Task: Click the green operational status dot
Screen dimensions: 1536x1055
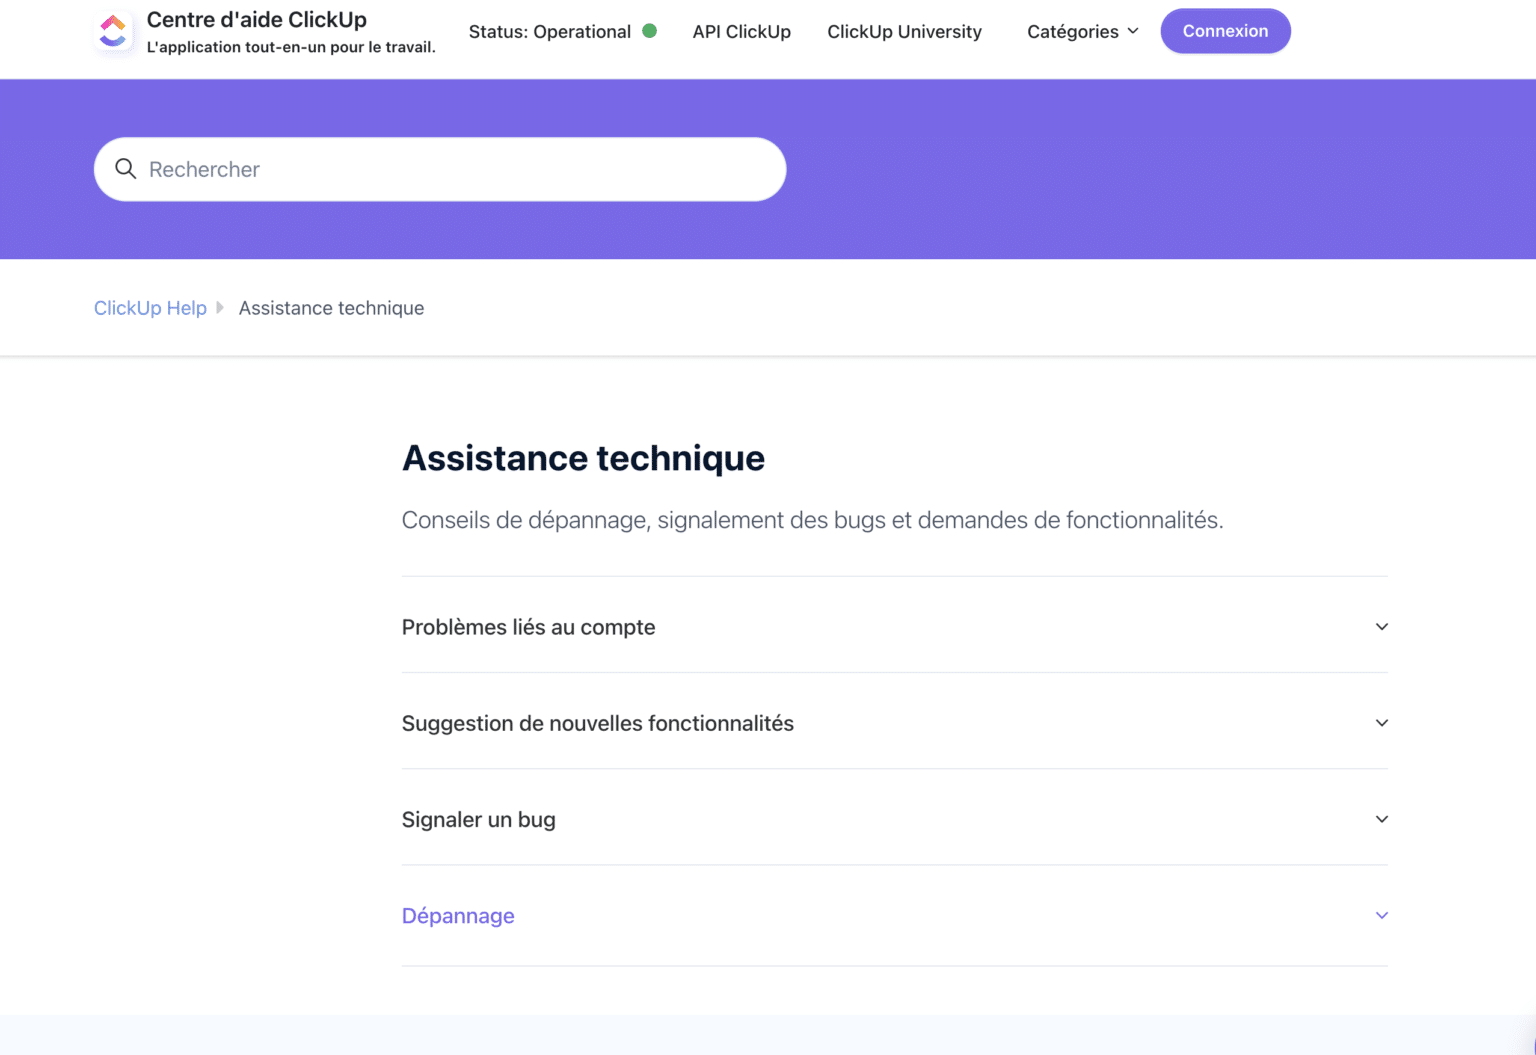Action: click(x=651, y=31)
